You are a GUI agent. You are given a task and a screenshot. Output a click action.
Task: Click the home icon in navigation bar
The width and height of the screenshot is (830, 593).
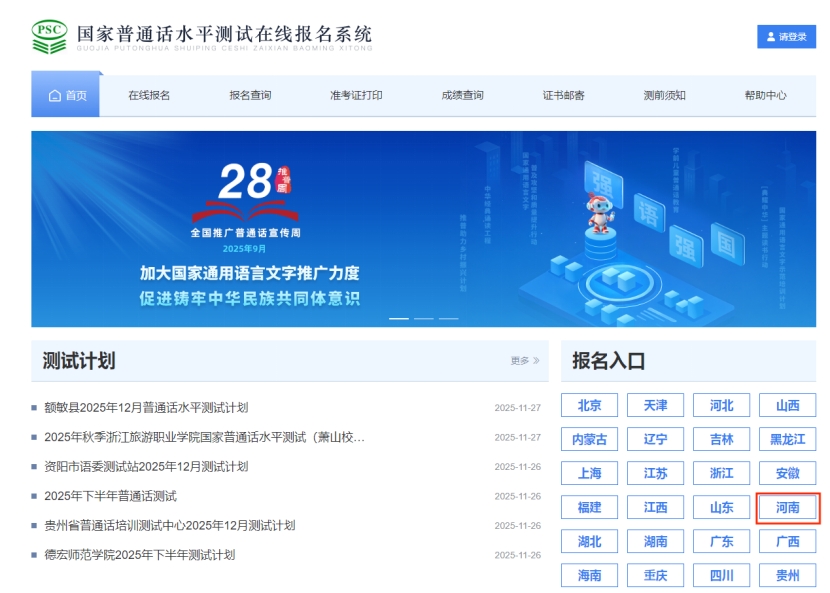tap(55, 96)
